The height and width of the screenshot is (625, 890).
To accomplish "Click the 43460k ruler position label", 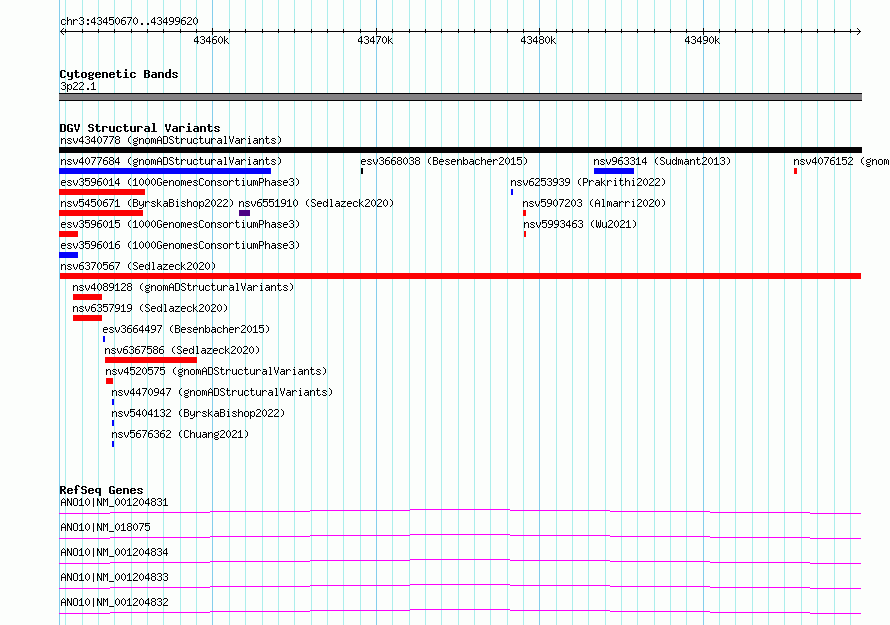I will [211, 40].
